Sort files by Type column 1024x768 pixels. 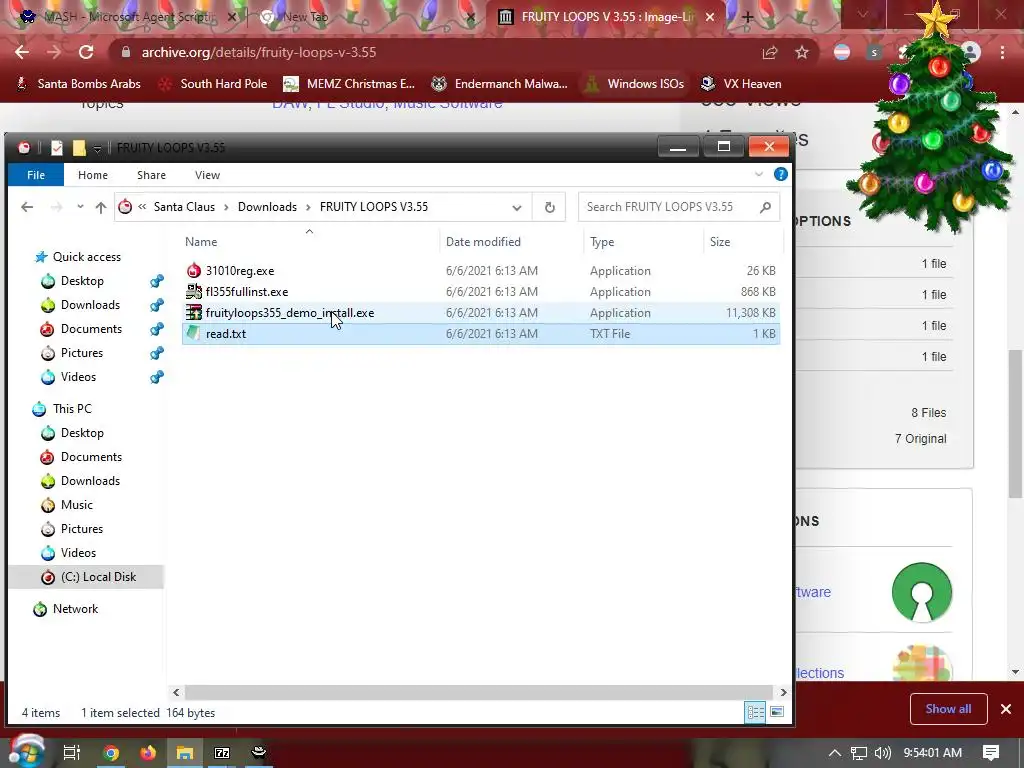coord(602,242)
